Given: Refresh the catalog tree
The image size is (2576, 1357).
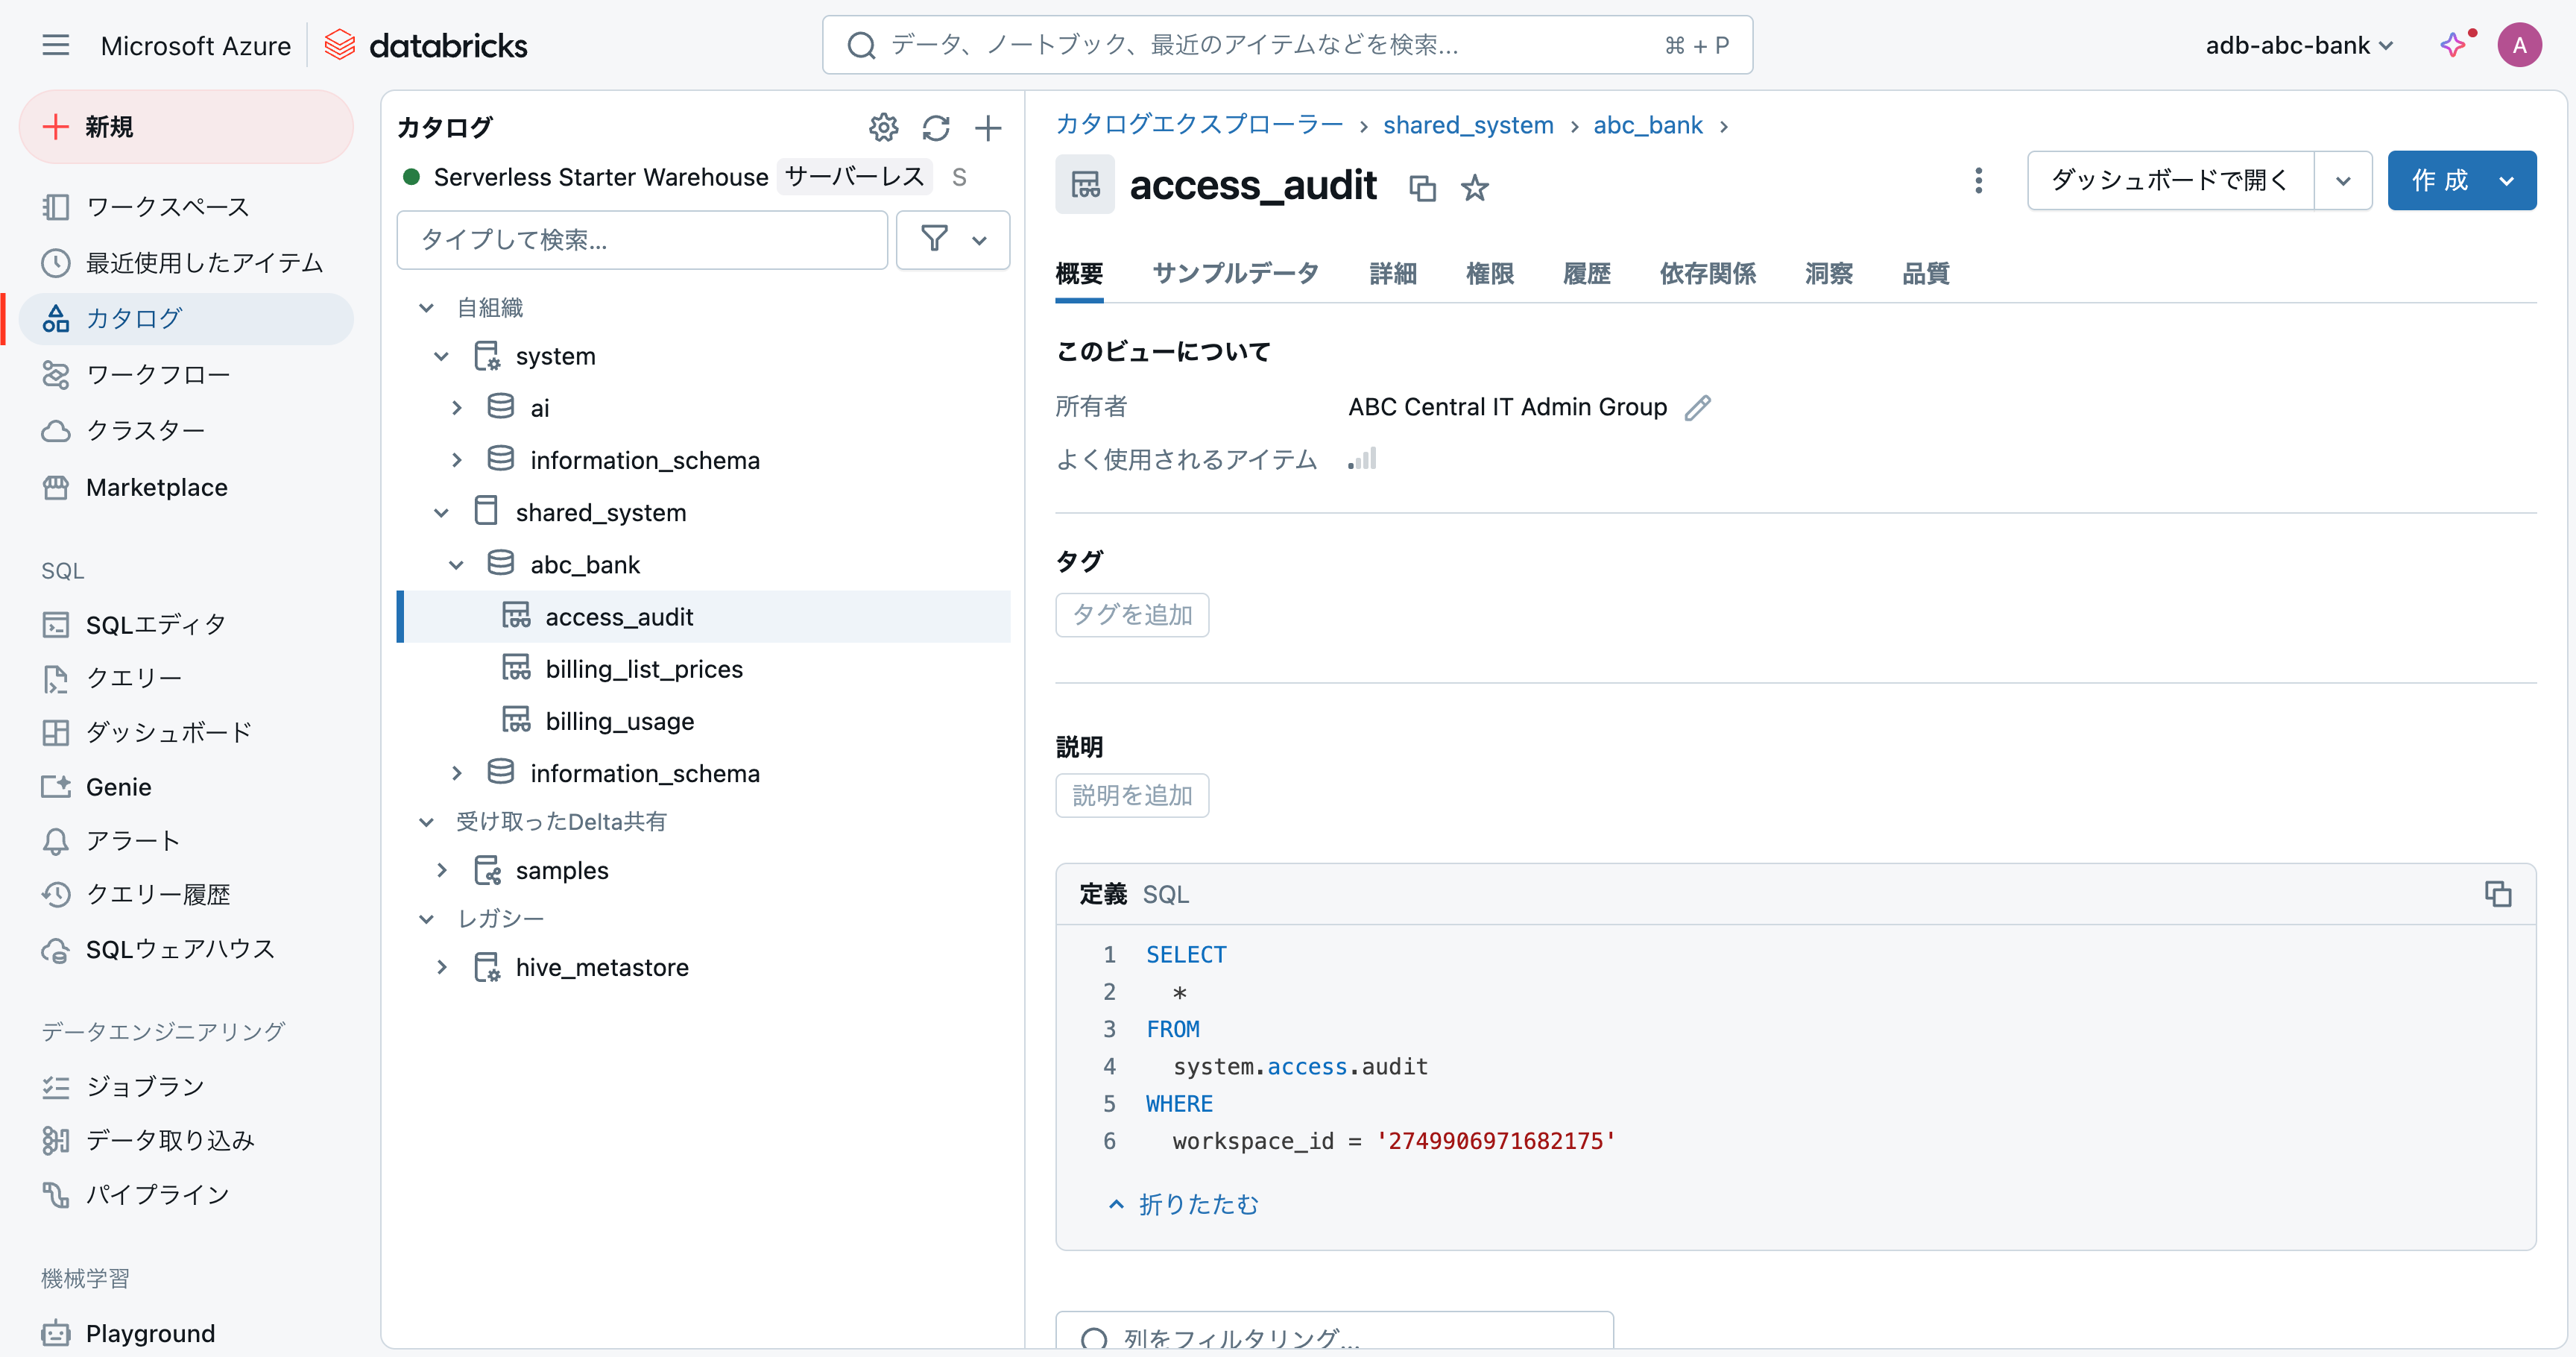Looking at the screenshot, I should pos(935,127).
